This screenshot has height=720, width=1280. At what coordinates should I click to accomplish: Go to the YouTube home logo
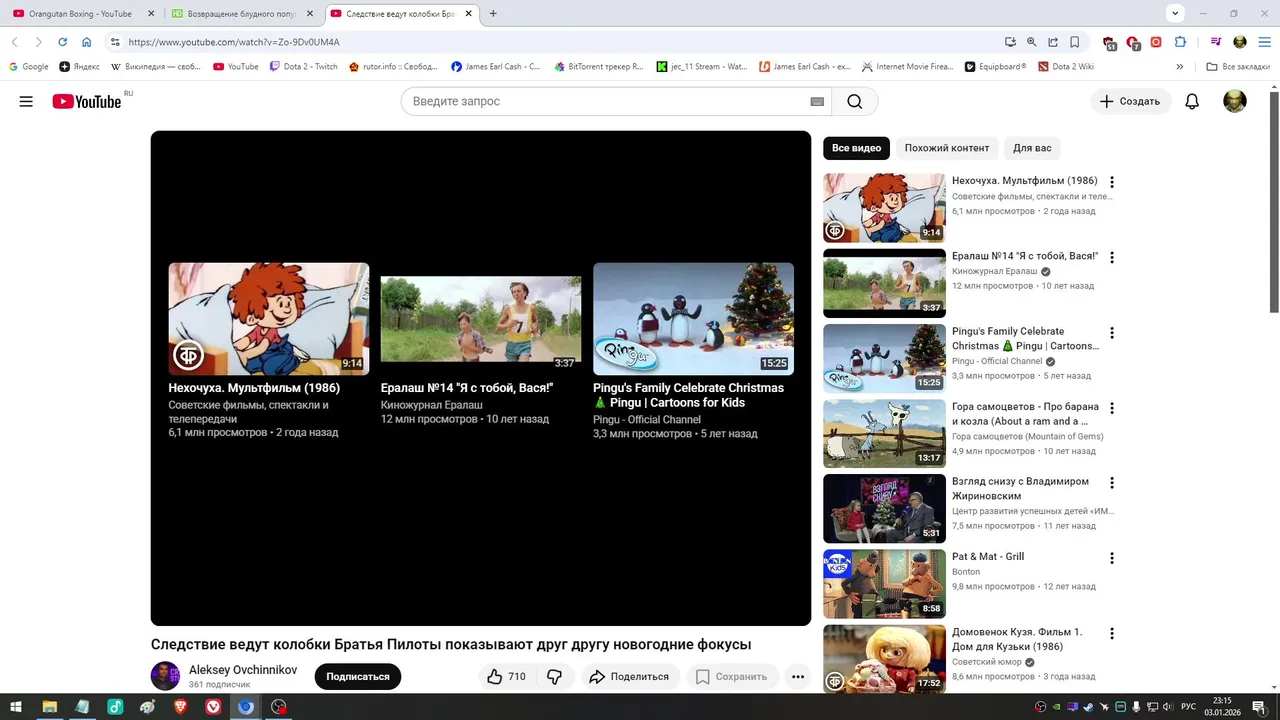pos(87,101)
